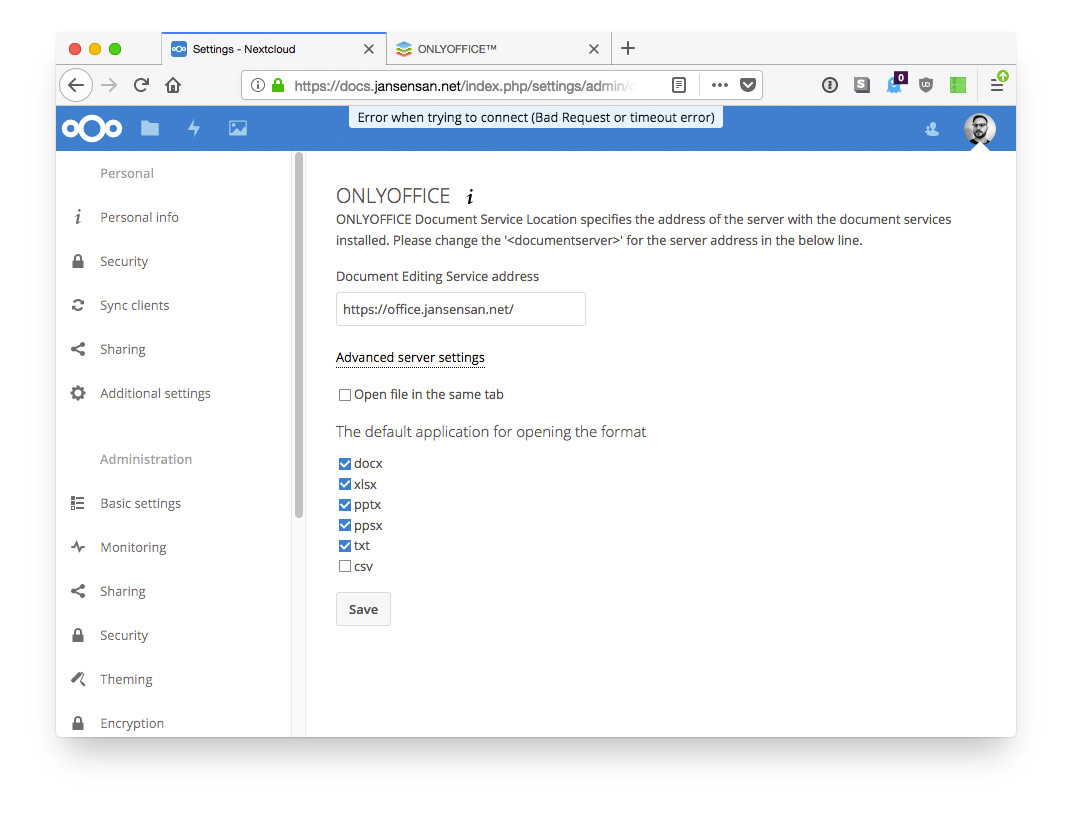
Task: Open Basic settings under Administration
Action: [141, 503]
